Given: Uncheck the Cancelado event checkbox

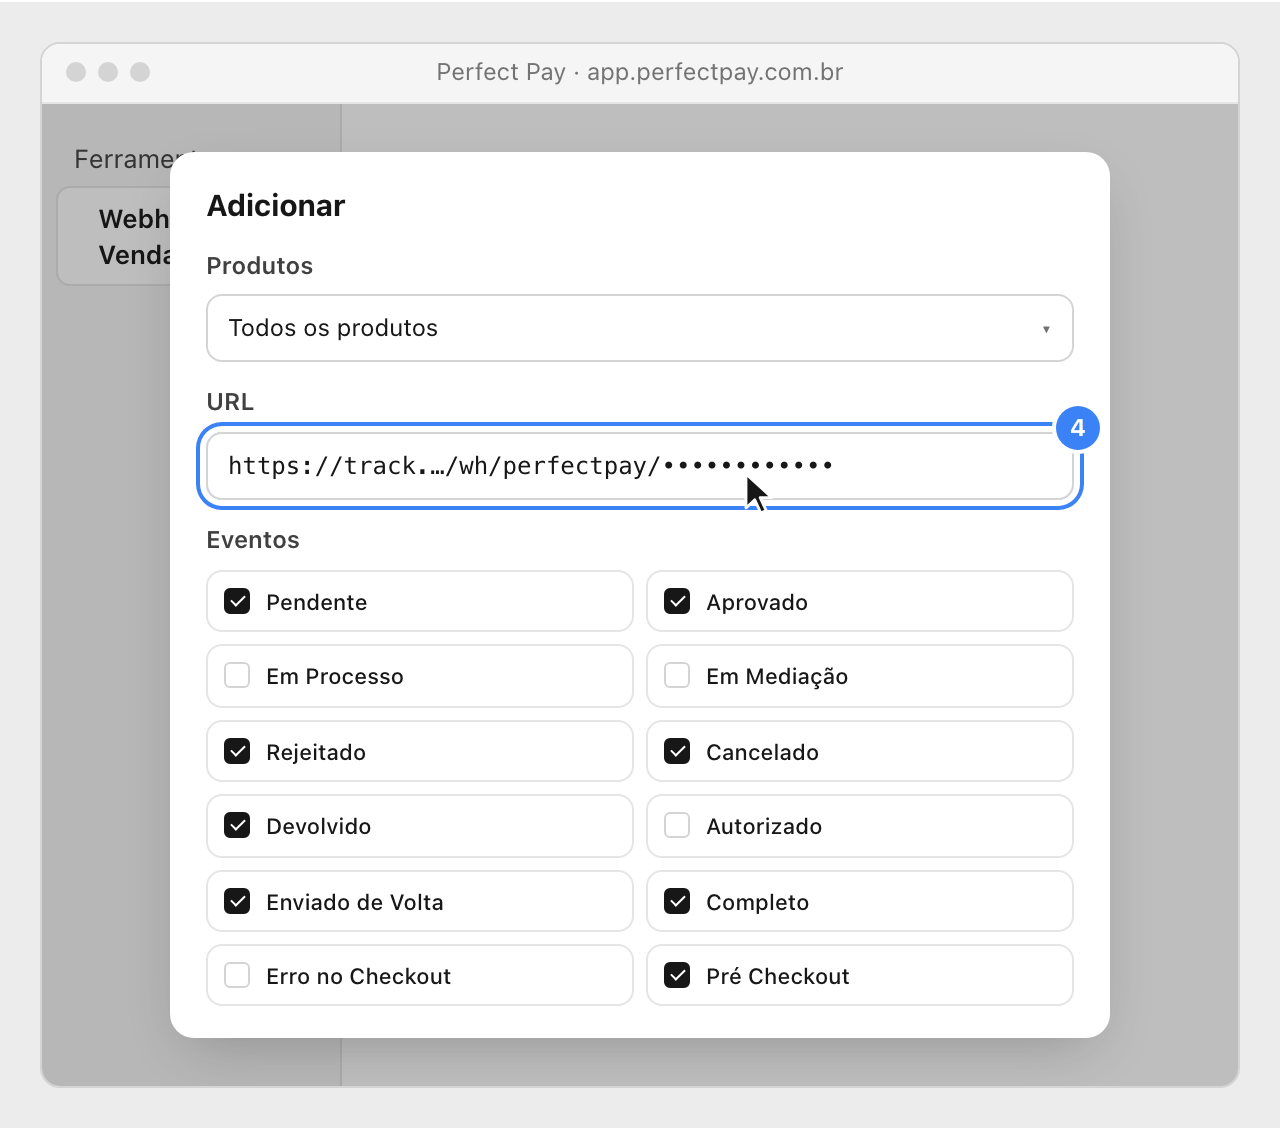Looking at the screenshot, I should tap(677, 751).
